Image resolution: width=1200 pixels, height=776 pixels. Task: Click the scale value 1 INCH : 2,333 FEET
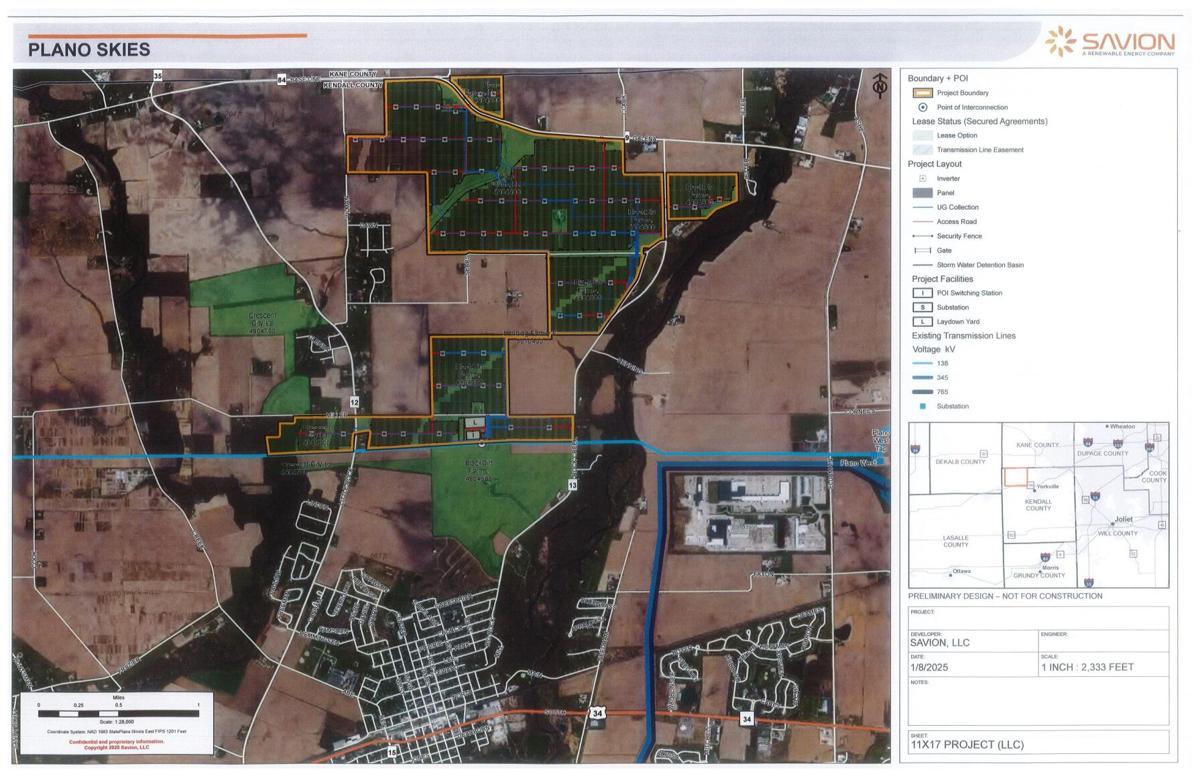click(1087, 667)
